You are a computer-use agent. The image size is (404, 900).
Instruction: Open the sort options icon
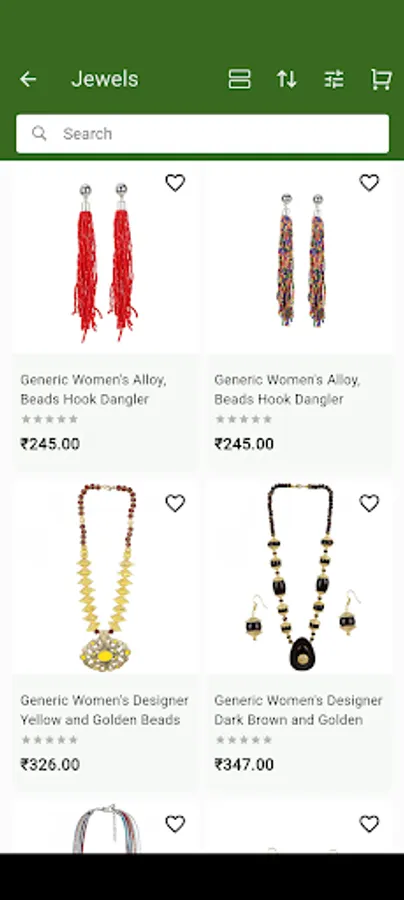286,79
